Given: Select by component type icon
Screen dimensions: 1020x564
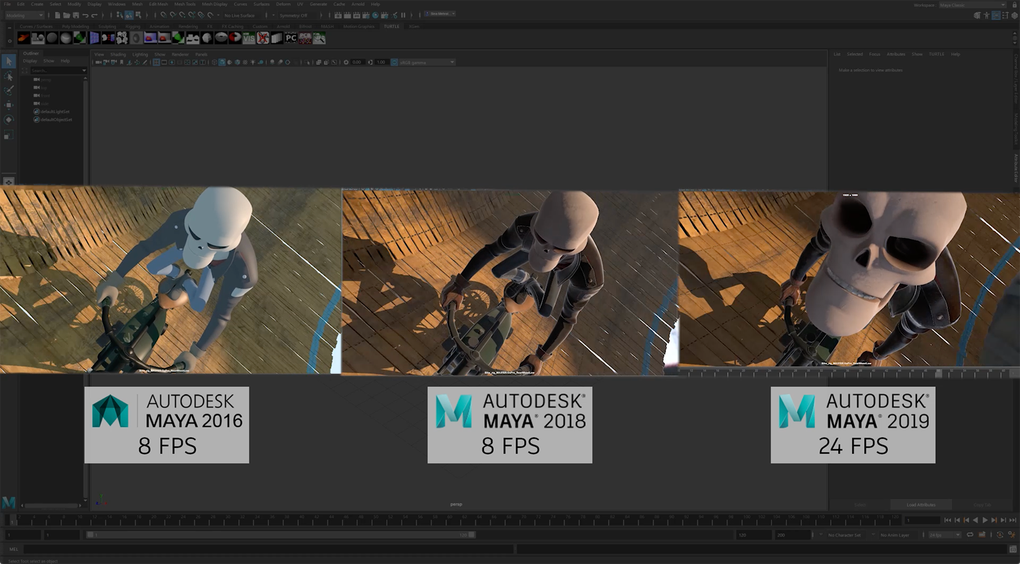Looking at the screenshot, I should (x=138, y=14).
